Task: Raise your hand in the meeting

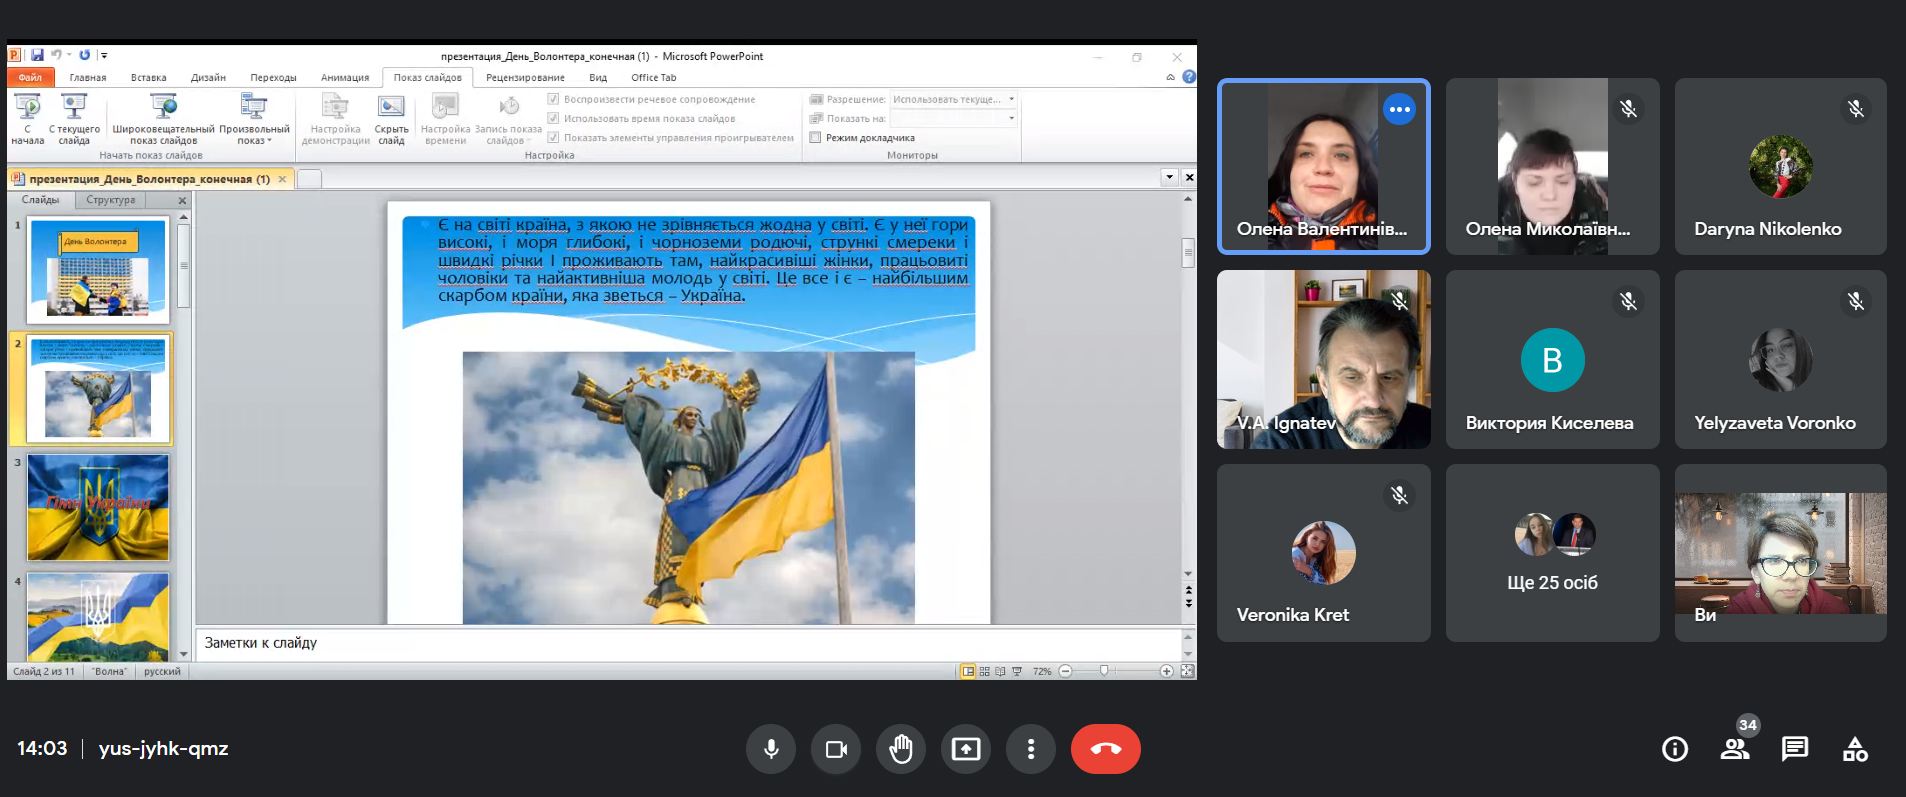Action: tap(901, 749)
